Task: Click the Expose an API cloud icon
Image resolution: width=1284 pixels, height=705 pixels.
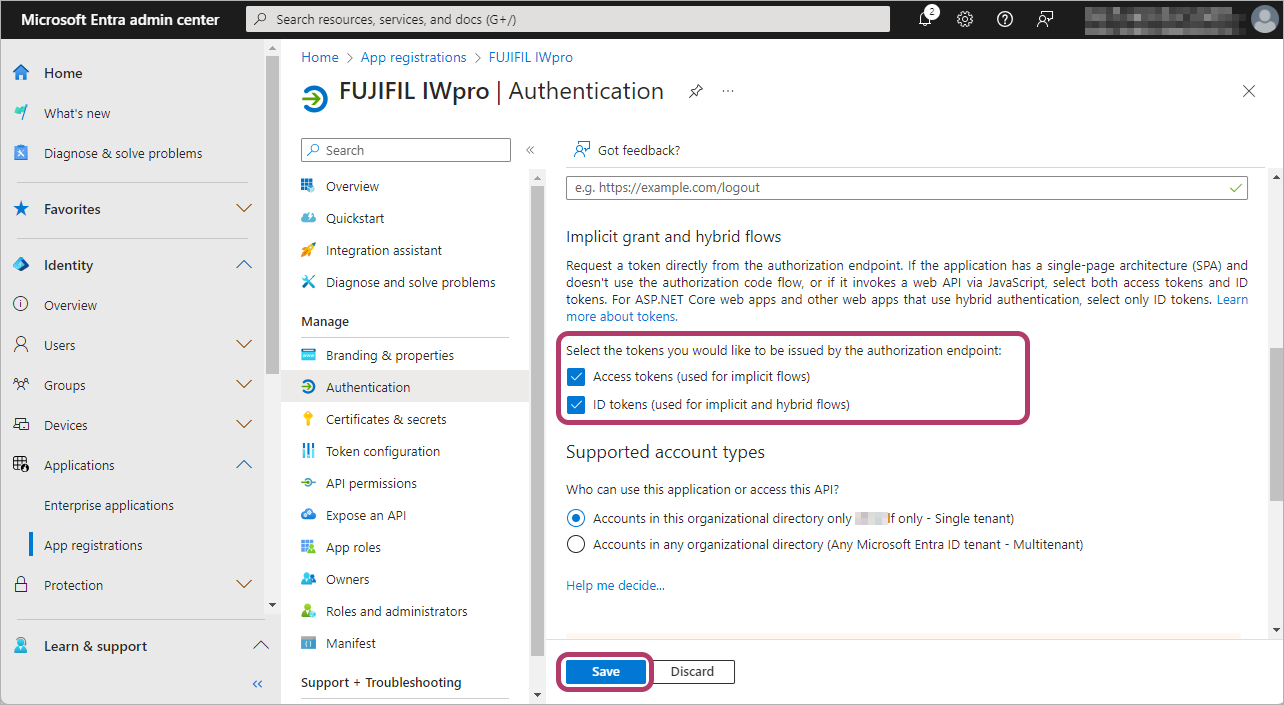Action: click(x=308, y=515)
